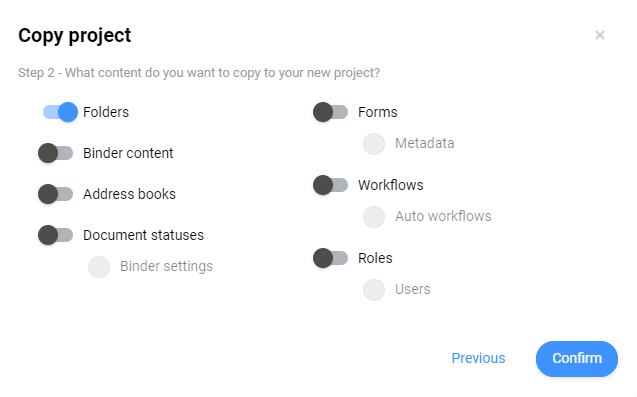Viewport: 637px width, 397px height.
Task: Toggle the Forms switch on
Action: click(331, 112)
